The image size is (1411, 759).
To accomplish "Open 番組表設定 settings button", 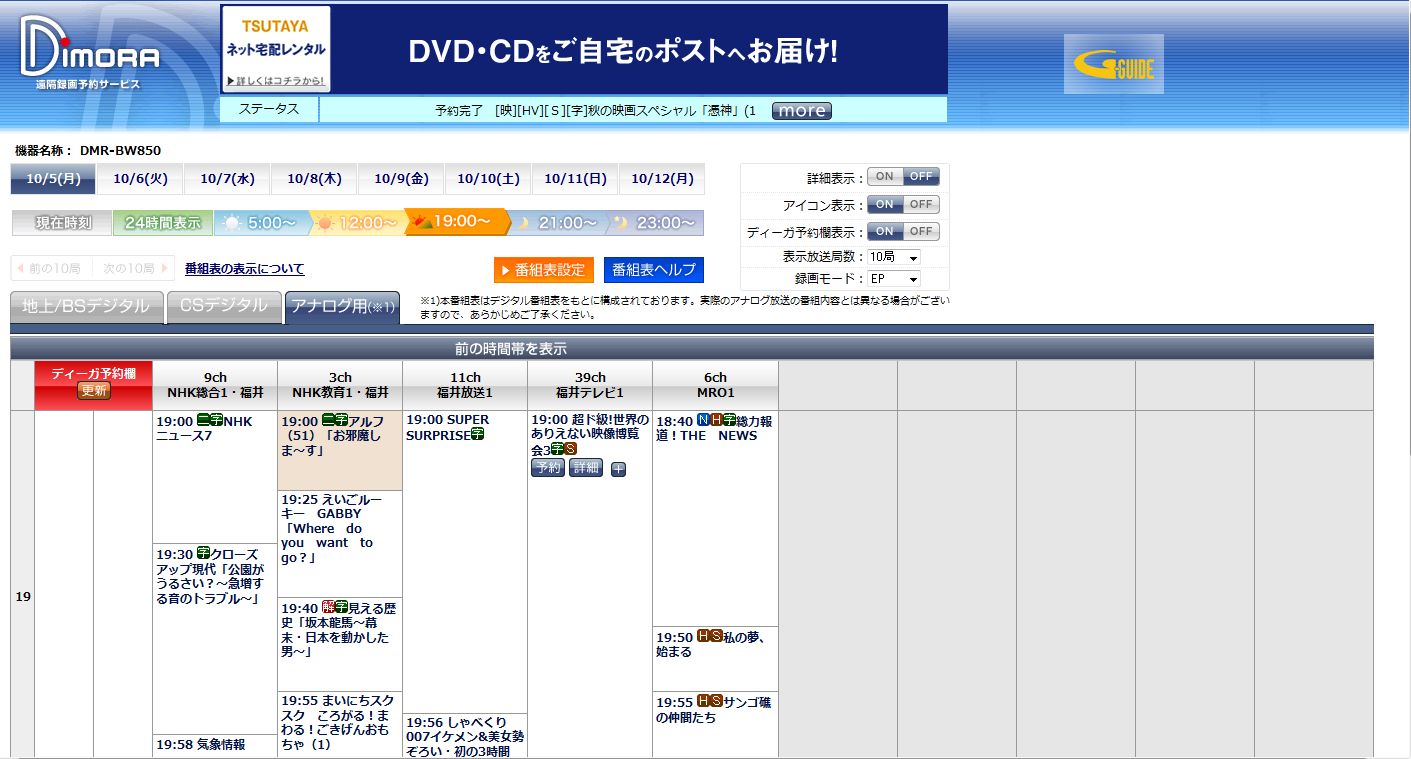I will [x=544, y=270].
